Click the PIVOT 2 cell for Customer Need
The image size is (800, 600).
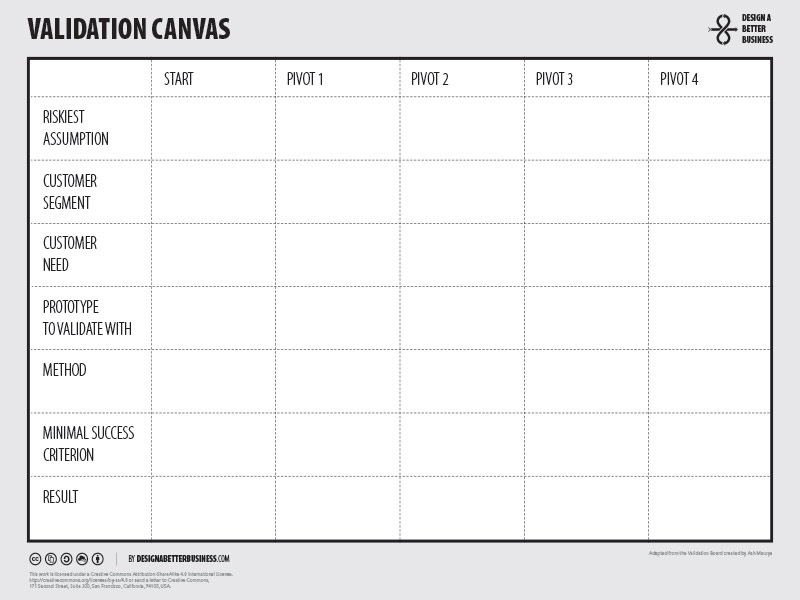coord(462,255)
